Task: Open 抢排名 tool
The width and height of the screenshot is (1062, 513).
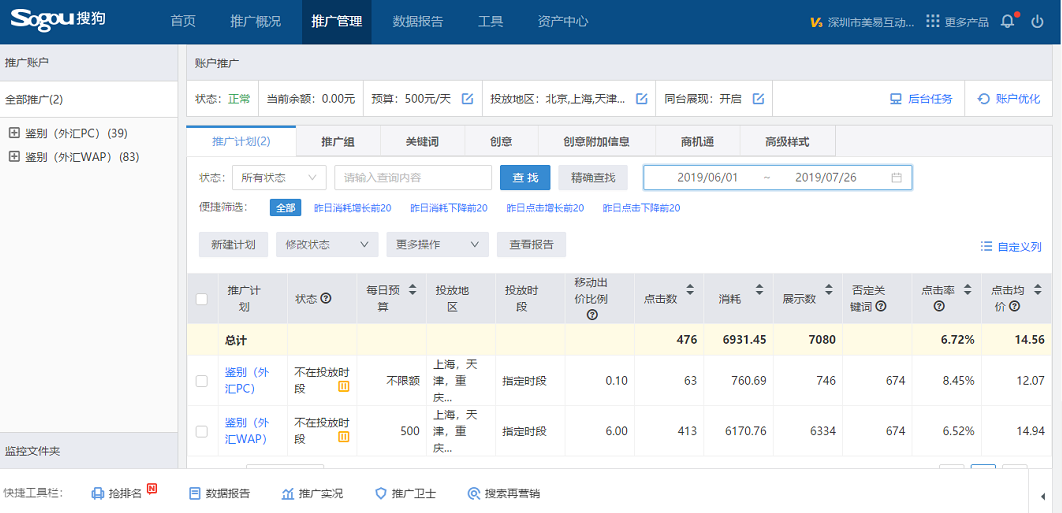Action: tap(123, 493)
